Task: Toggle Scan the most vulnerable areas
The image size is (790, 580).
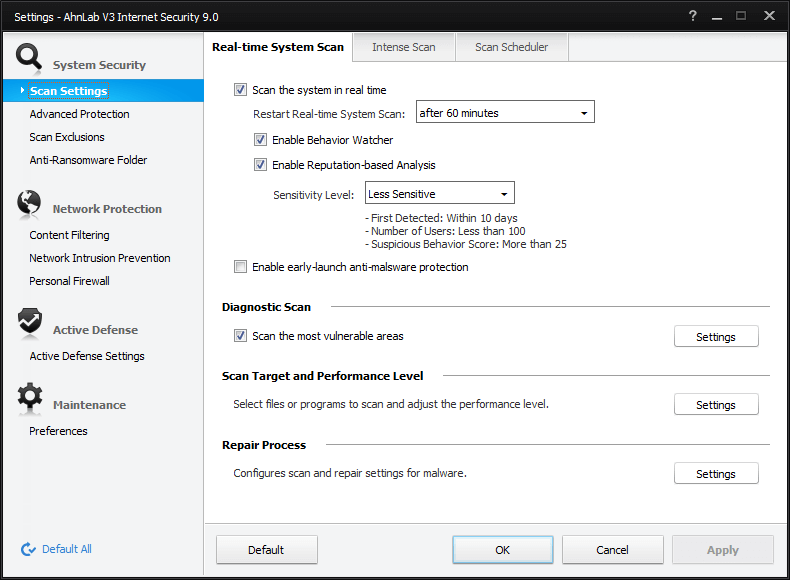Action: click(x=240, y=336)
